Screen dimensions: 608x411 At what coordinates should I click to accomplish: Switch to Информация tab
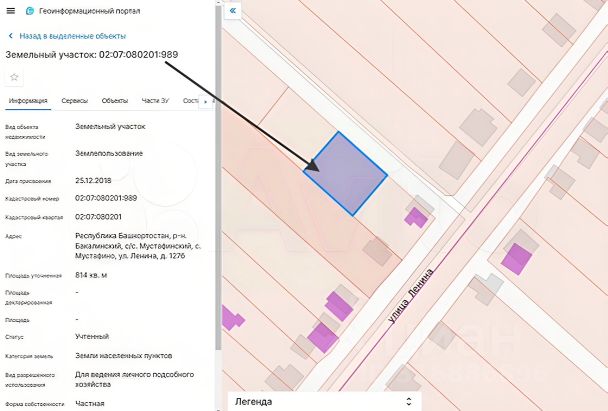click(28, 101)
